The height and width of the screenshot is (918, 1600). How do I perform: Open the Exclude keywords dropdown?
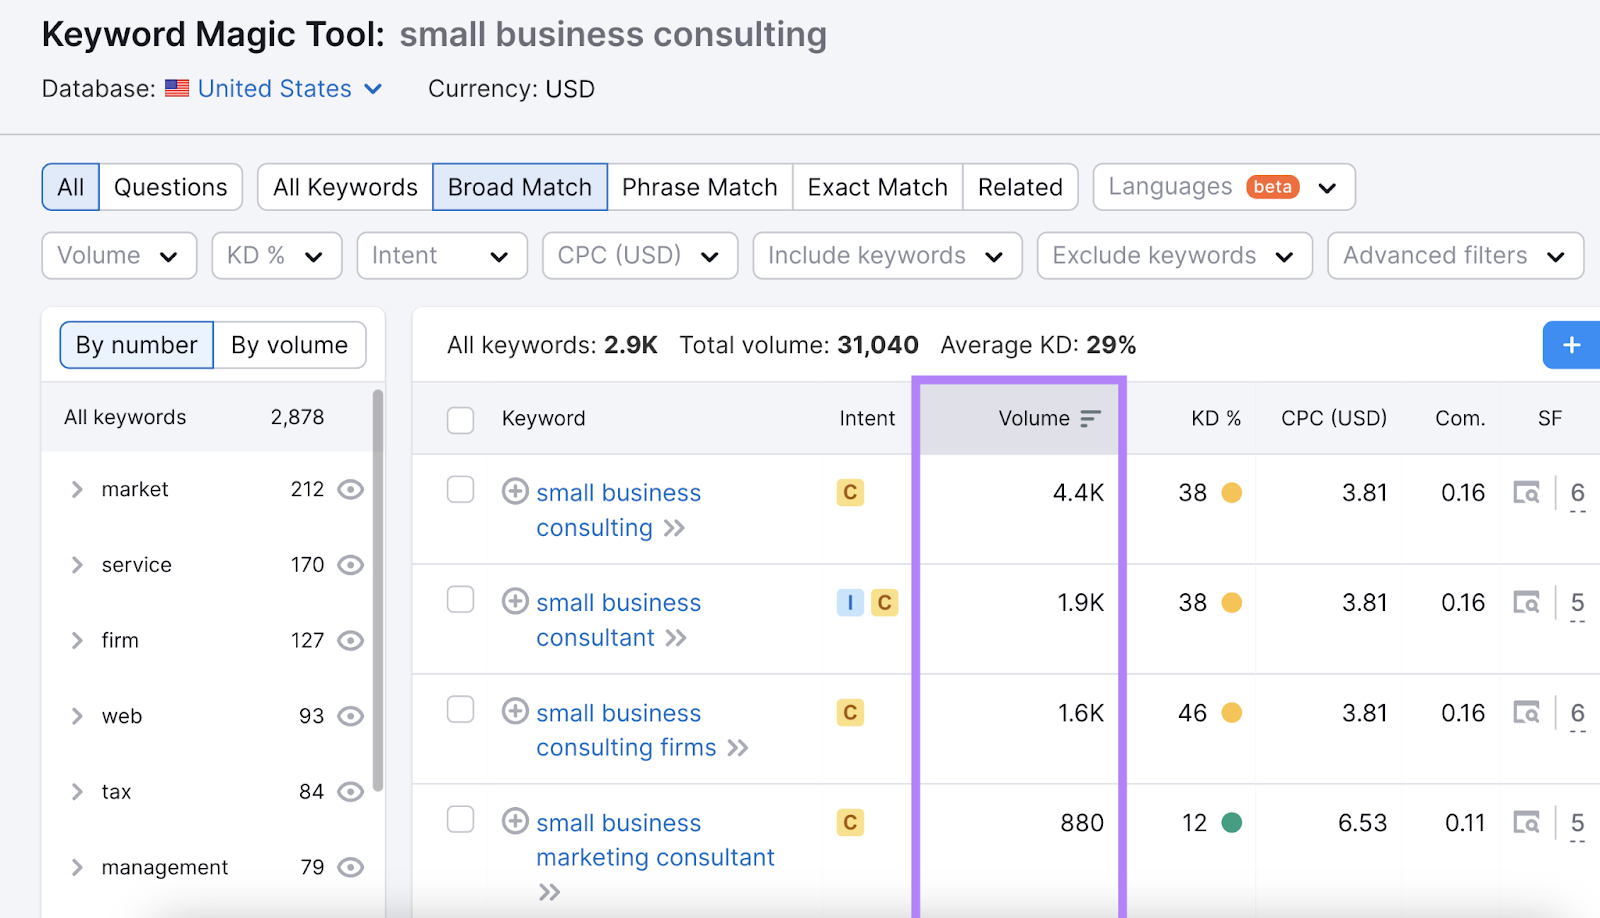1174,256
